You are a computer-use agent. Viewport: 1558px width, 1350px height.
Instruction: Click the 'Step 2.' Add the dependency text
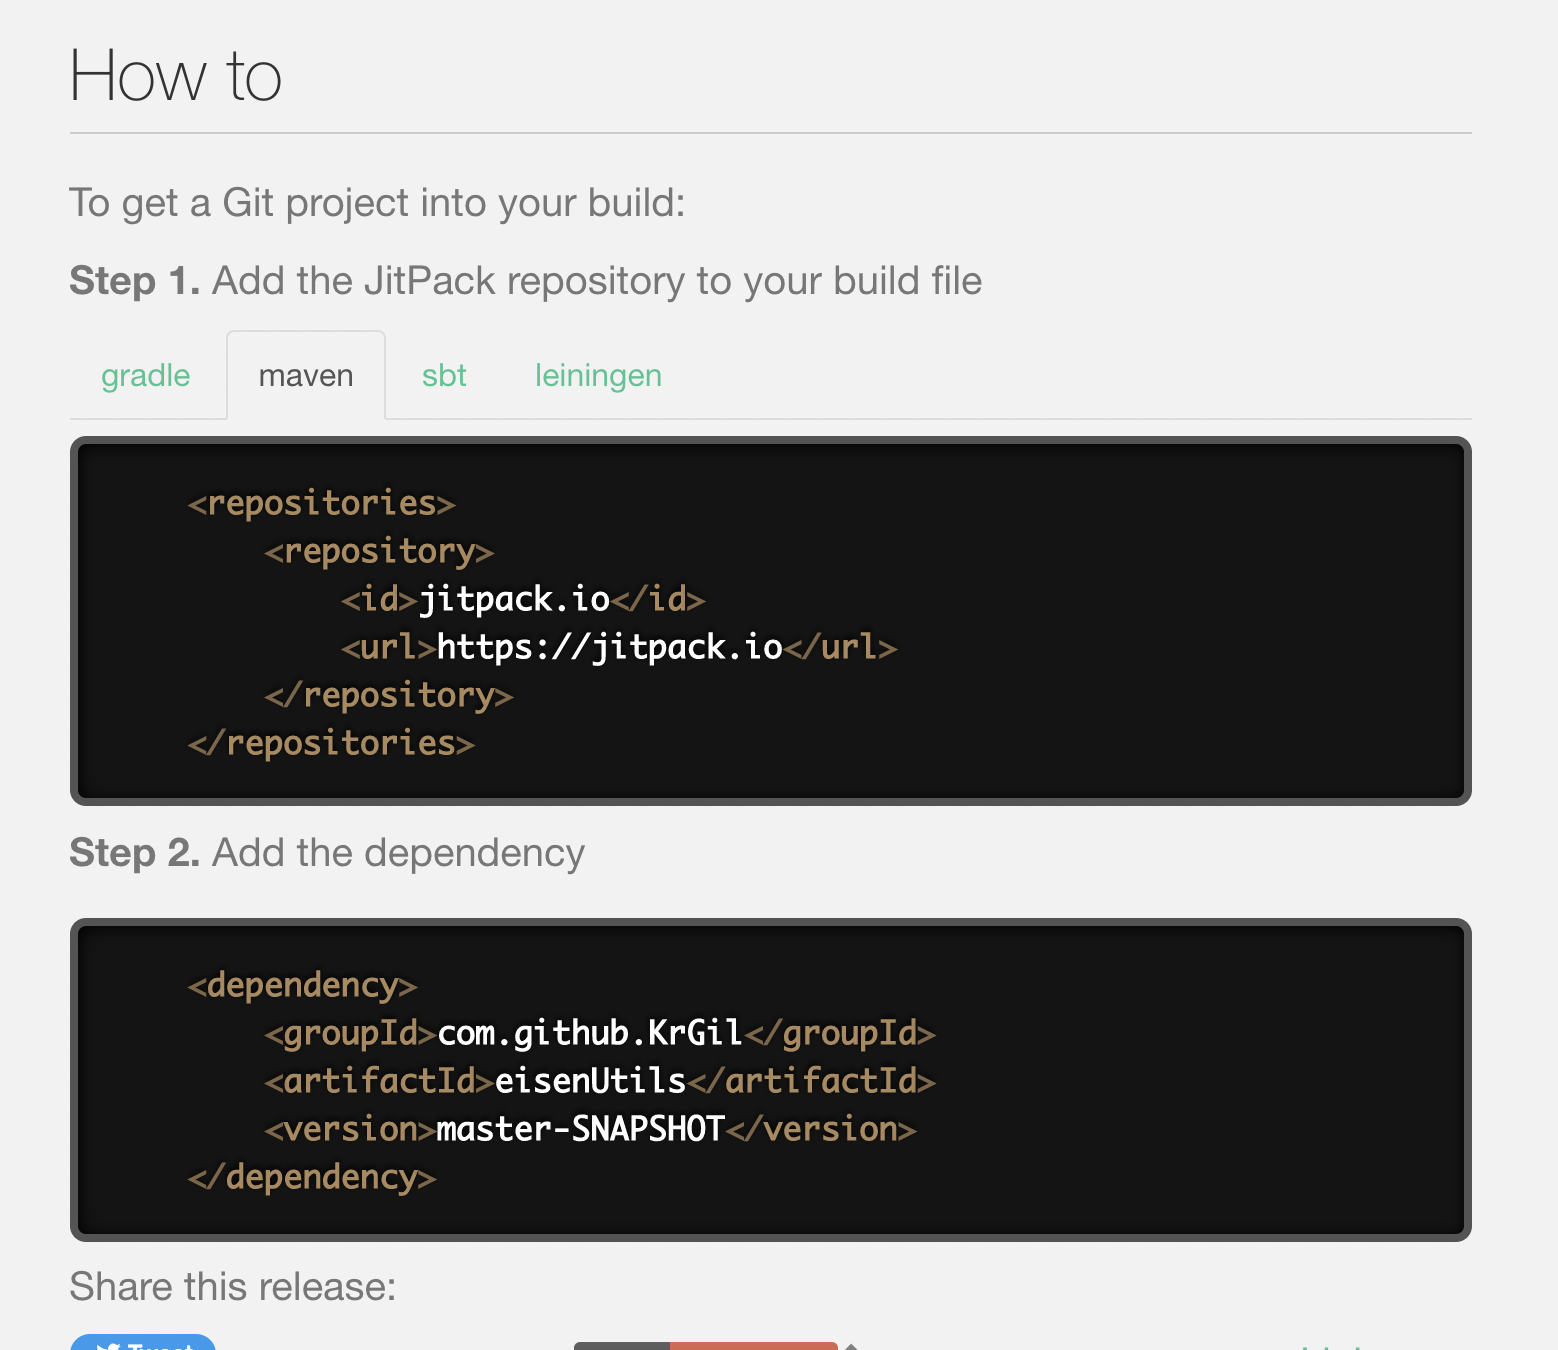pyautogui.click(x=327, y=853)
